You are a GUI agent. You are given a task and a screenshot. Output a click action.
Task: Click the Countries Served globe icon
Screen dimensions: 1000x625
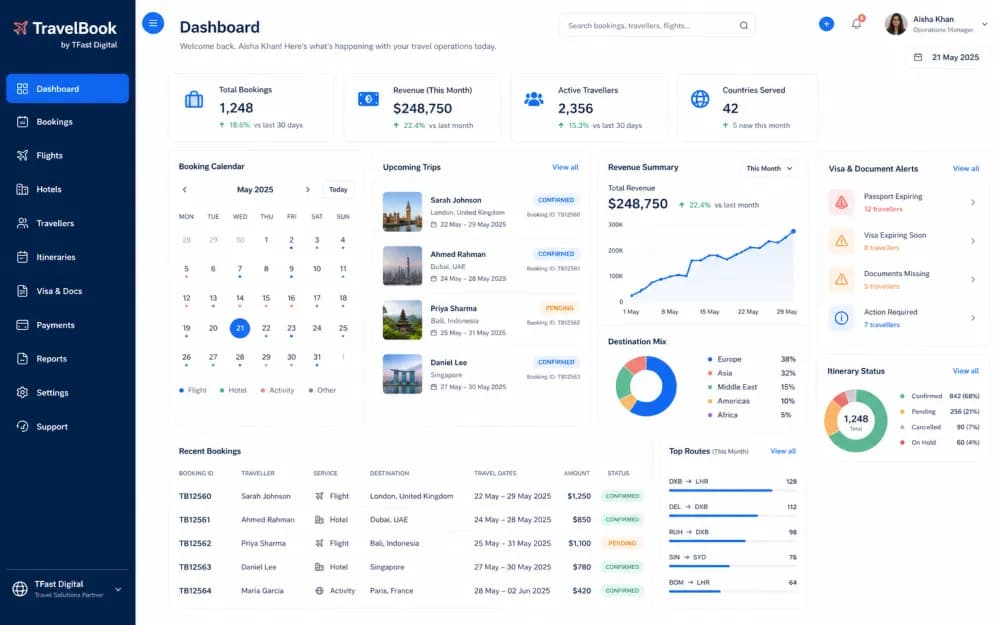coord(700,99)
